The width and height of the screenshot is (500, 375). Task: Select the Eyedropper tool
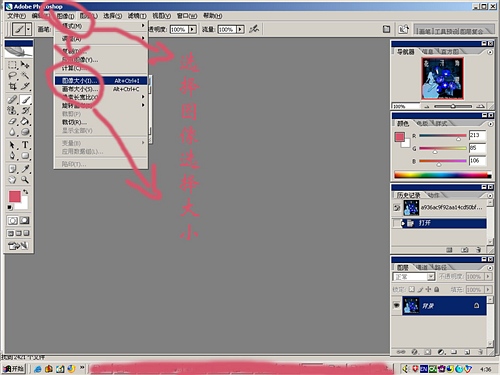point(25,168)
